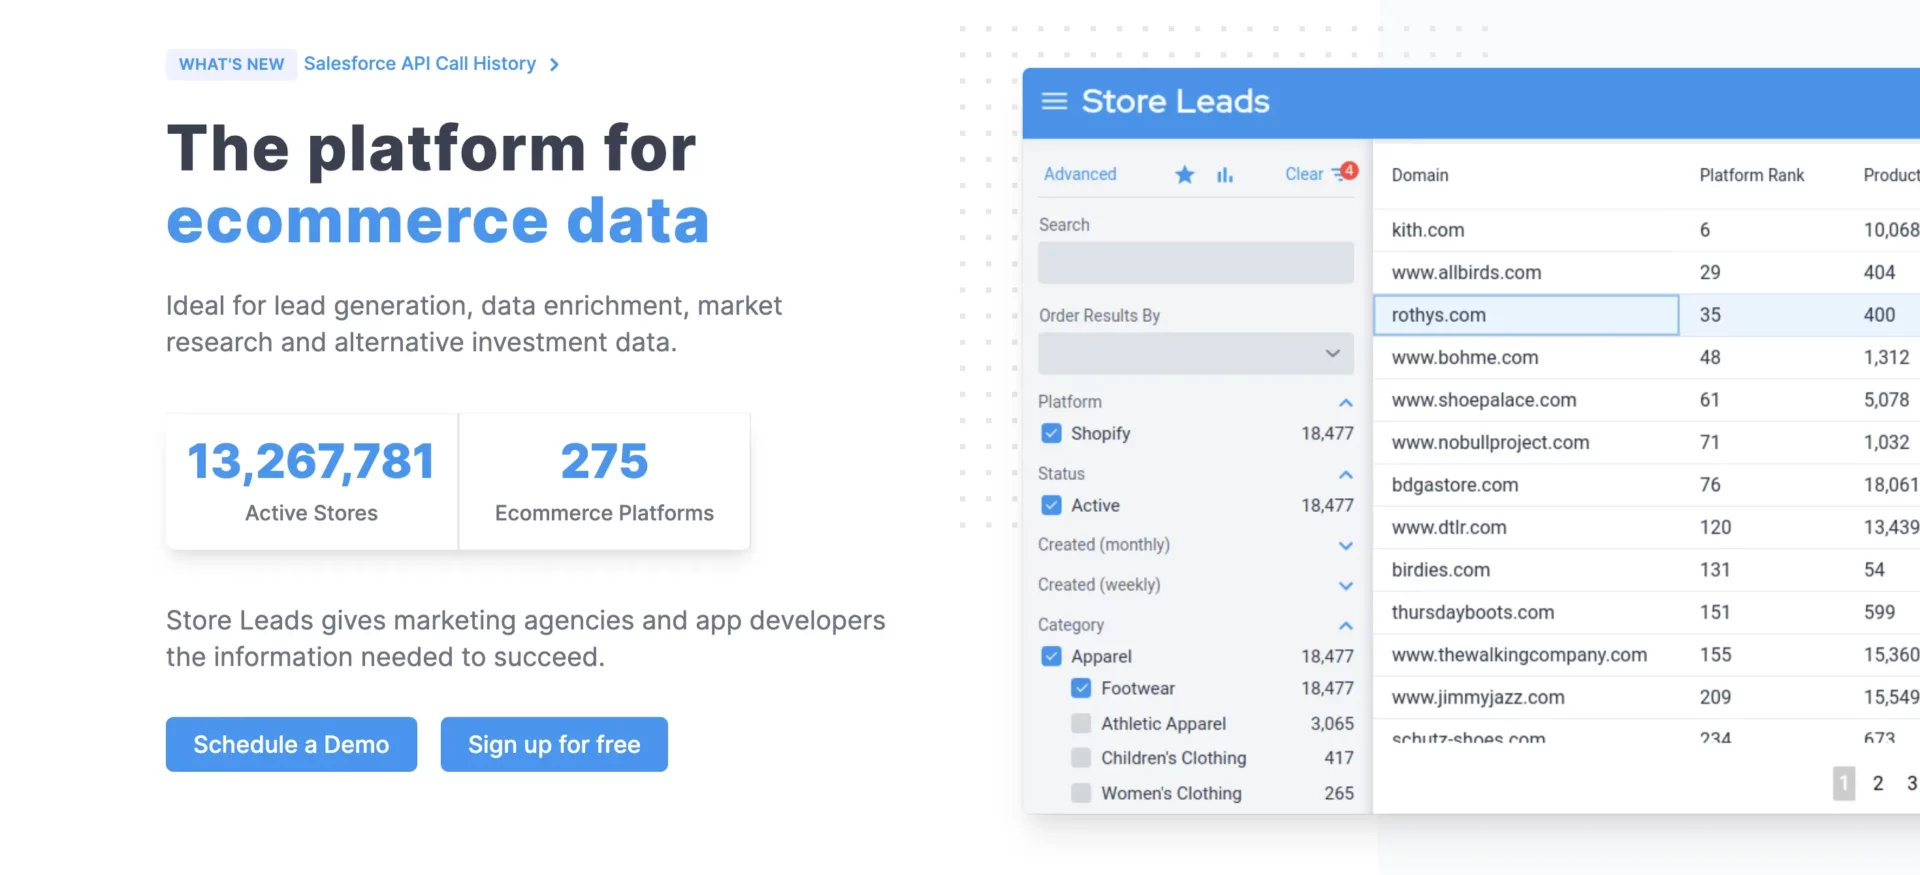
Task: Collapse the Status filter section
Action: coord(1346,474)
